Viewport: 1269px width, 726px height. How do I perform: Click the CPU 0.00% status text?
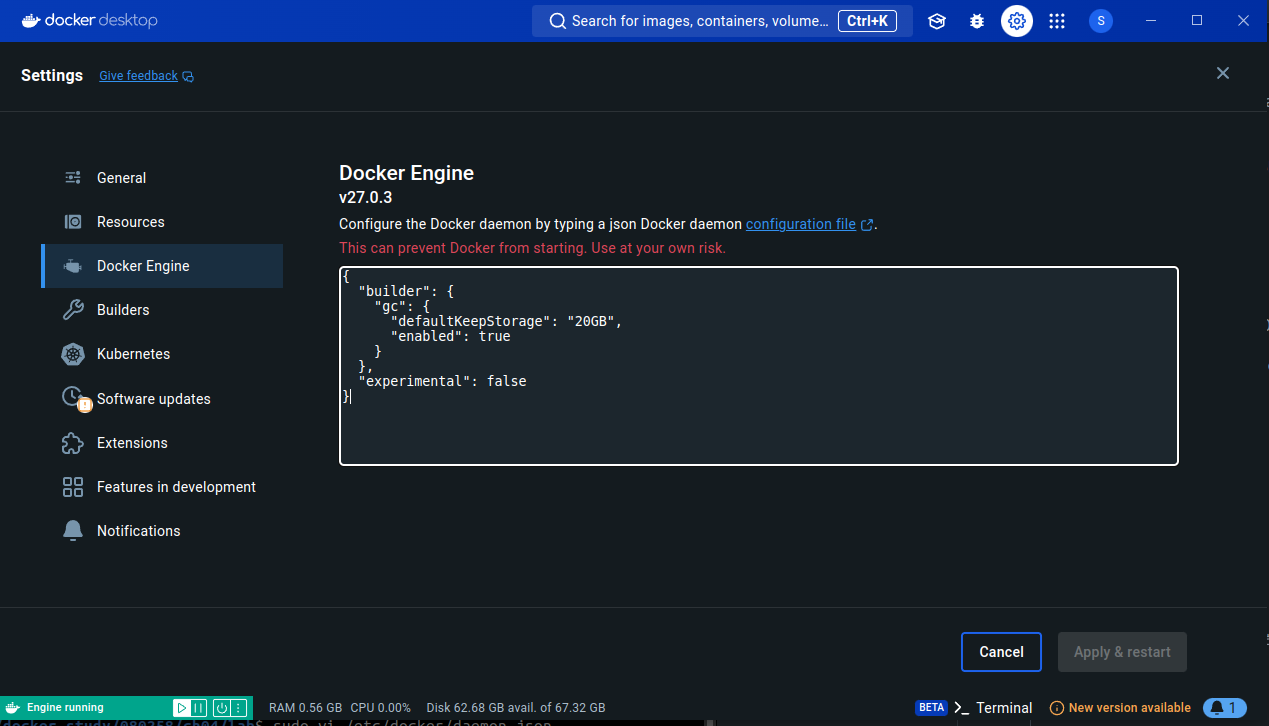pyautogui.click(x=381, y=707)
